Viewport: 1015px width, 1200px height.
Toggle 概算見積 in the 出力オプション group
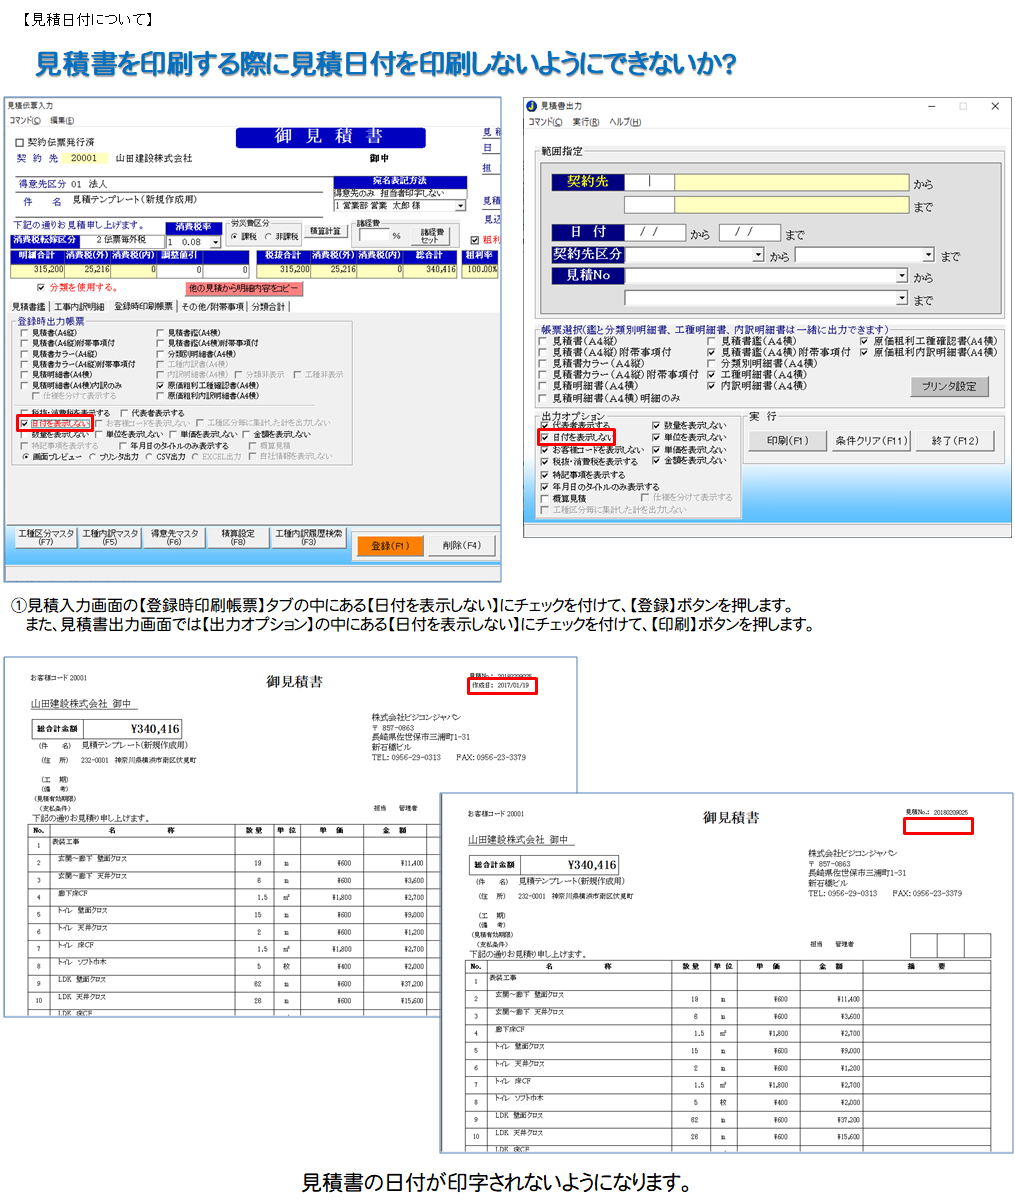(545, 498)
